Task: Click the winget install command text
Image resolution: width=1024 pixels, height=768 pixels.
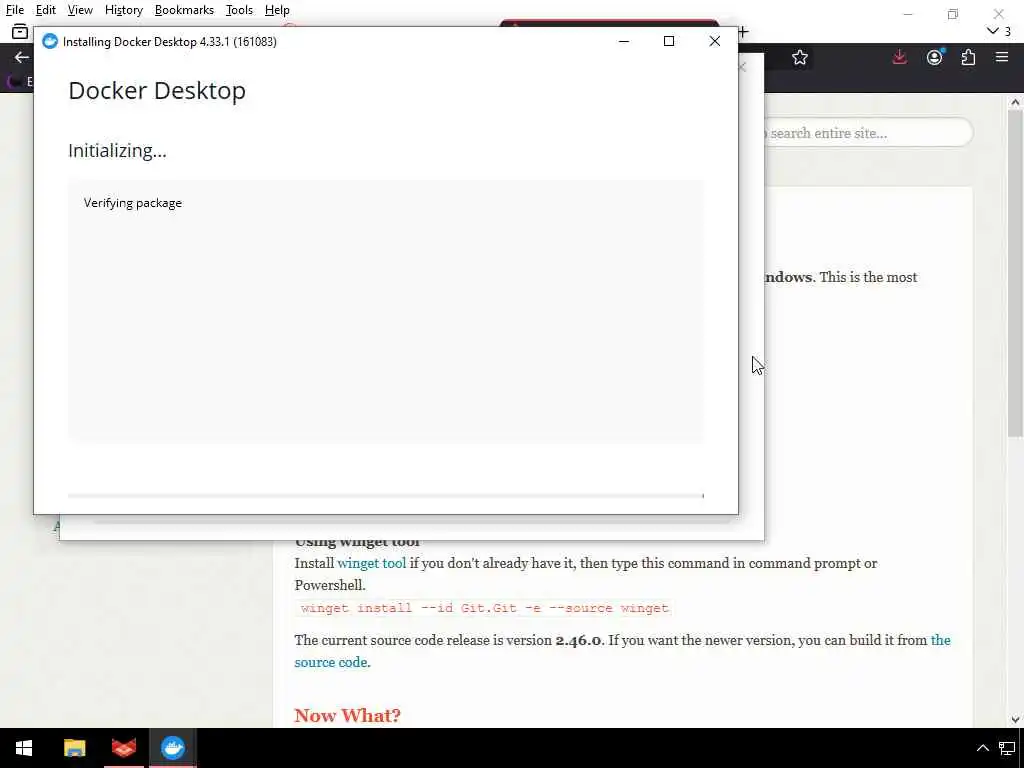Action: coord(485,608)
